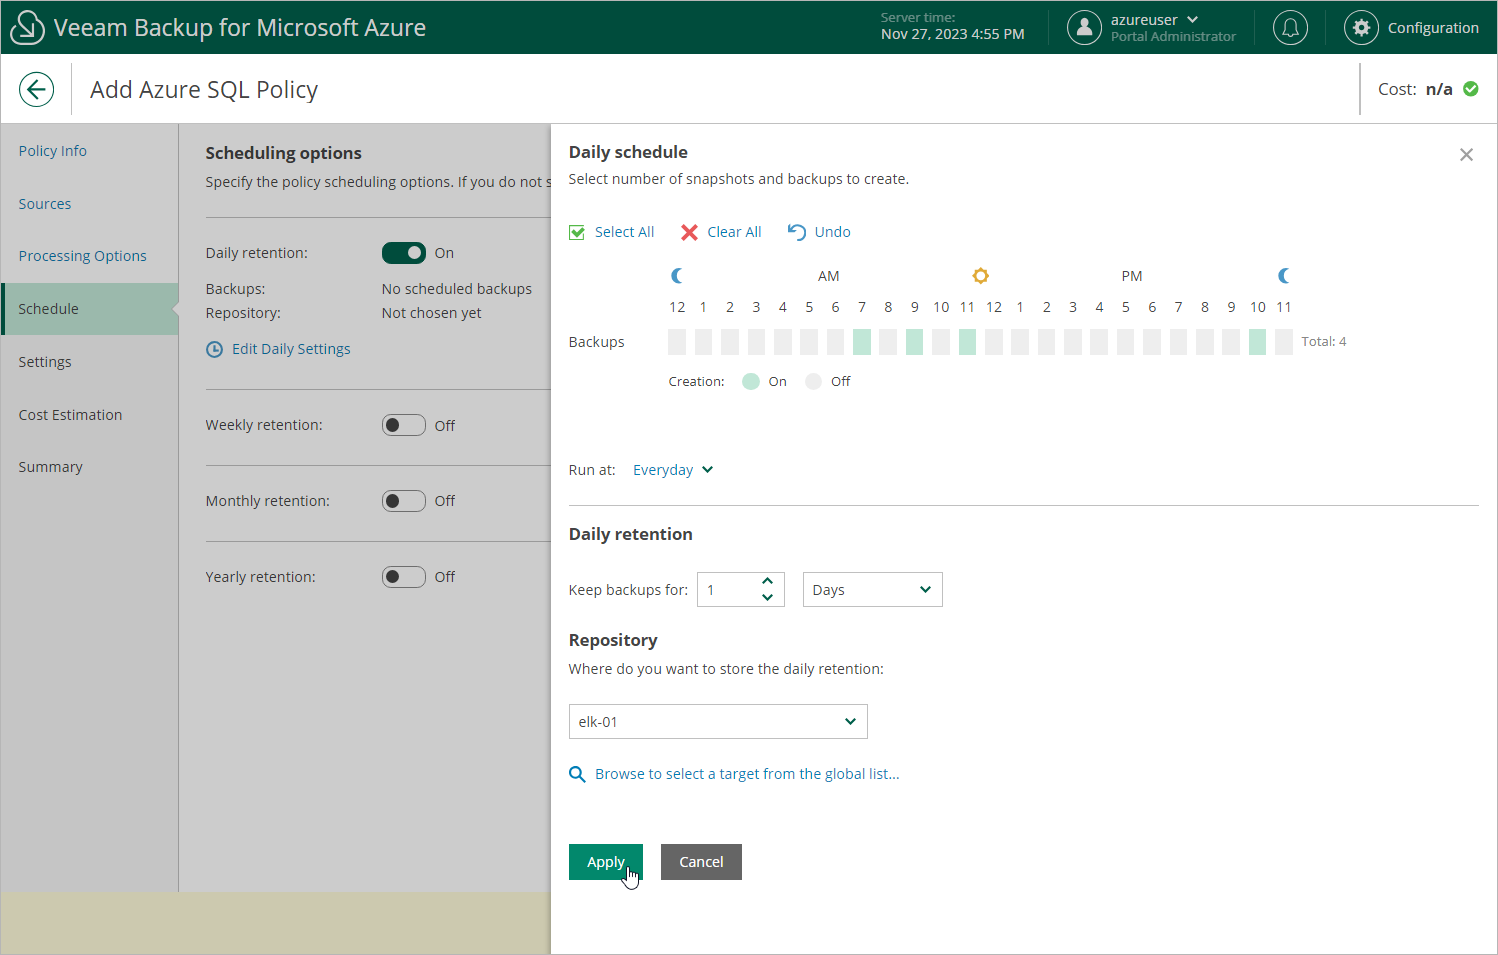Close the Daily schedule panel
The height and width of the screenshot is (955, 1498).
pyautogui.click(x=1466, y=155)
